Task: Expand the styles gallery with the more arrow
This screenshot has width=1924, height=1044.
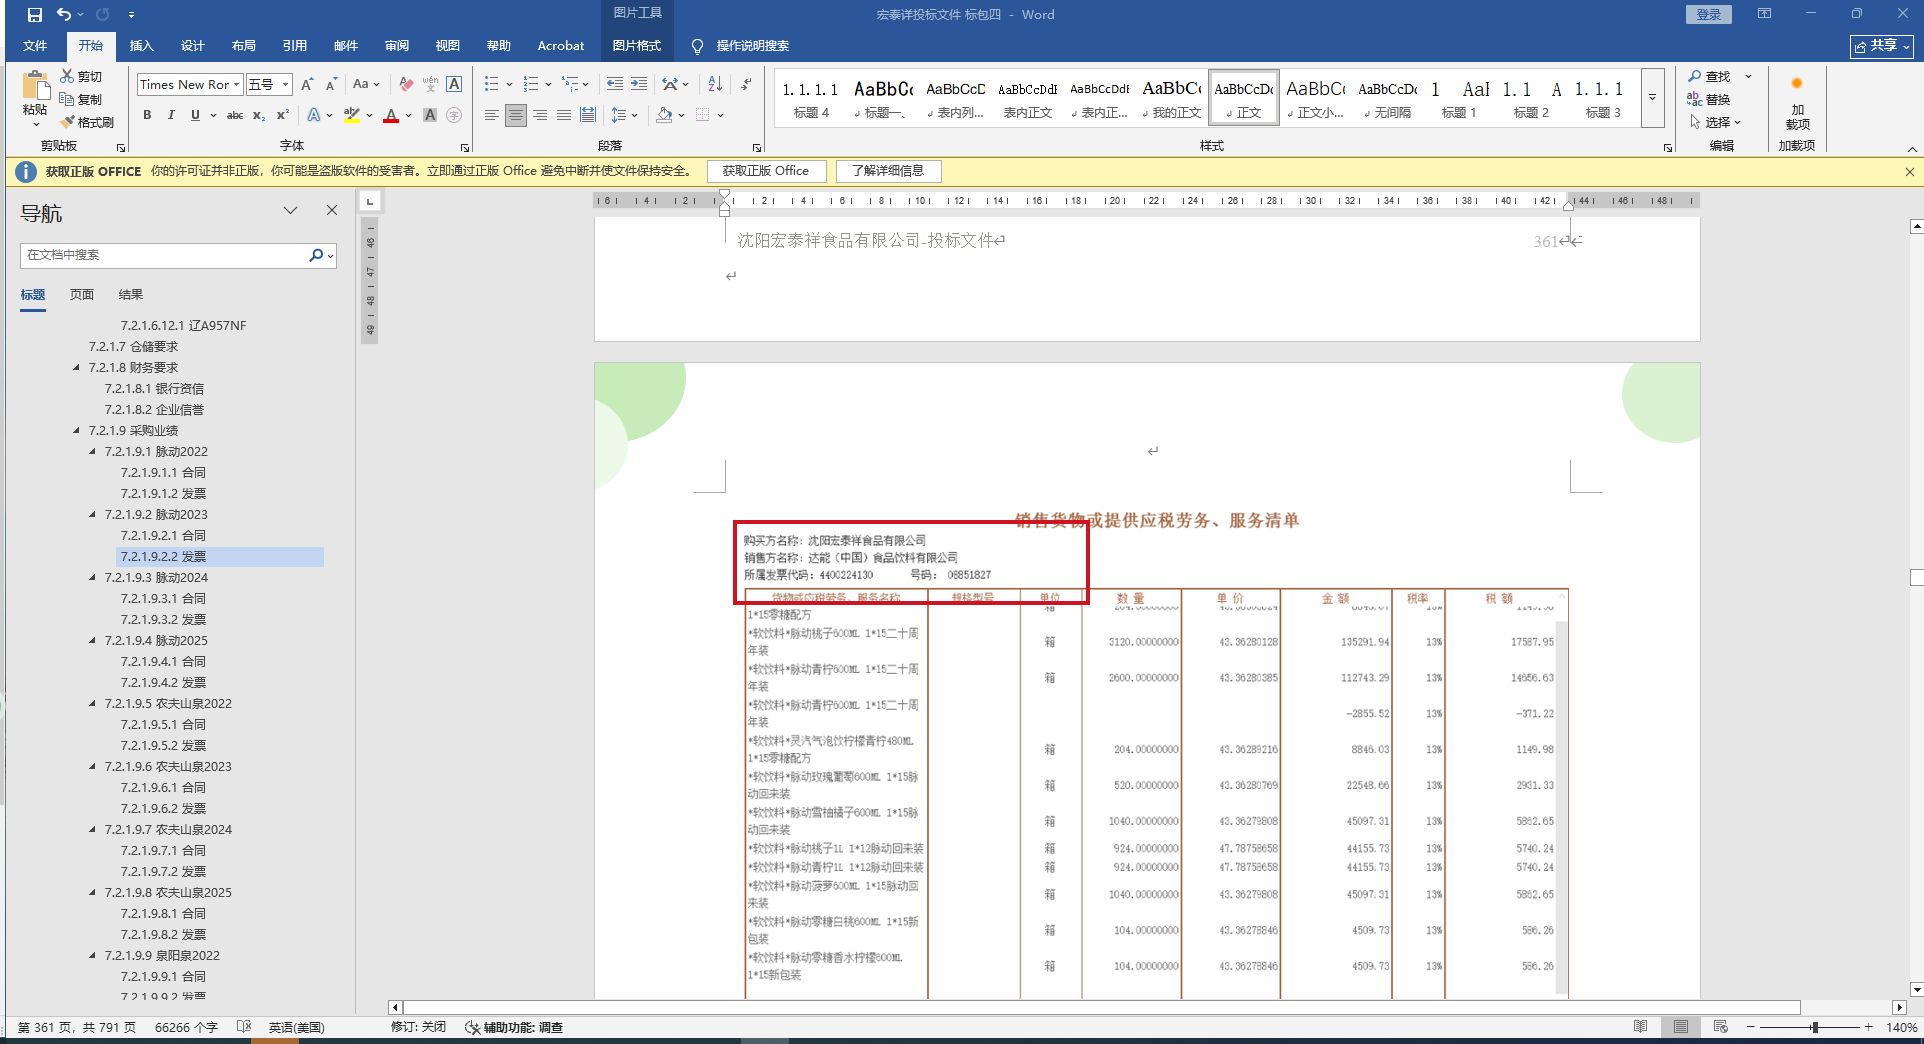Action: pyautogui.click(x=1653, y=98)
